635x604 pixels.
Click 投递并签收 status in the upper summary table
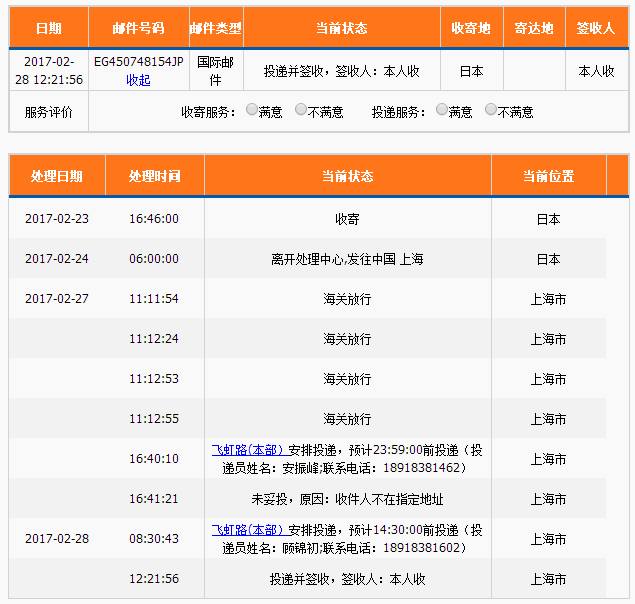(341, 71)
